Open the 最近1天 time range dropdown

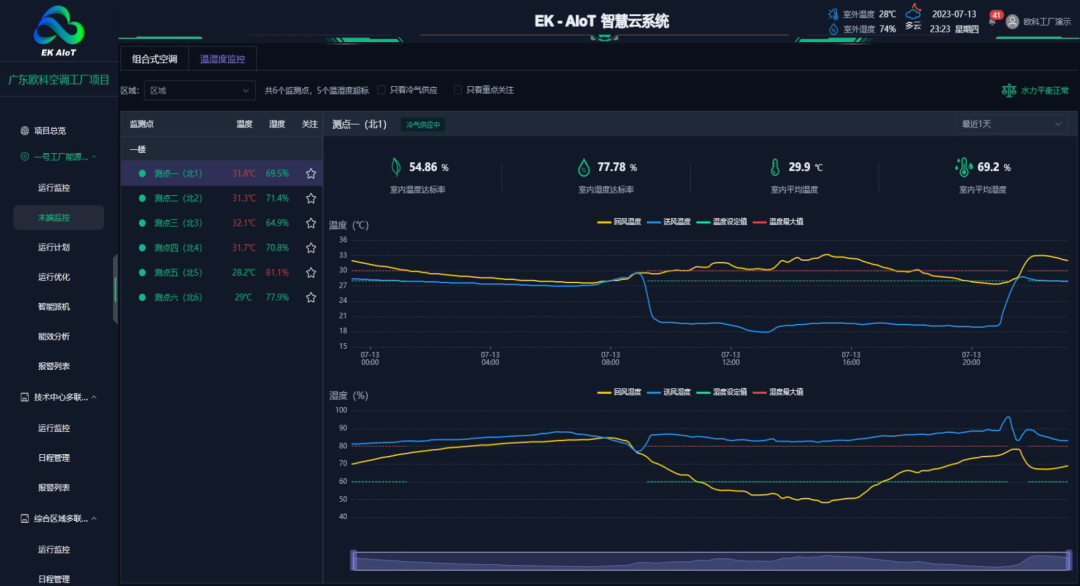tap(1011, 124)
